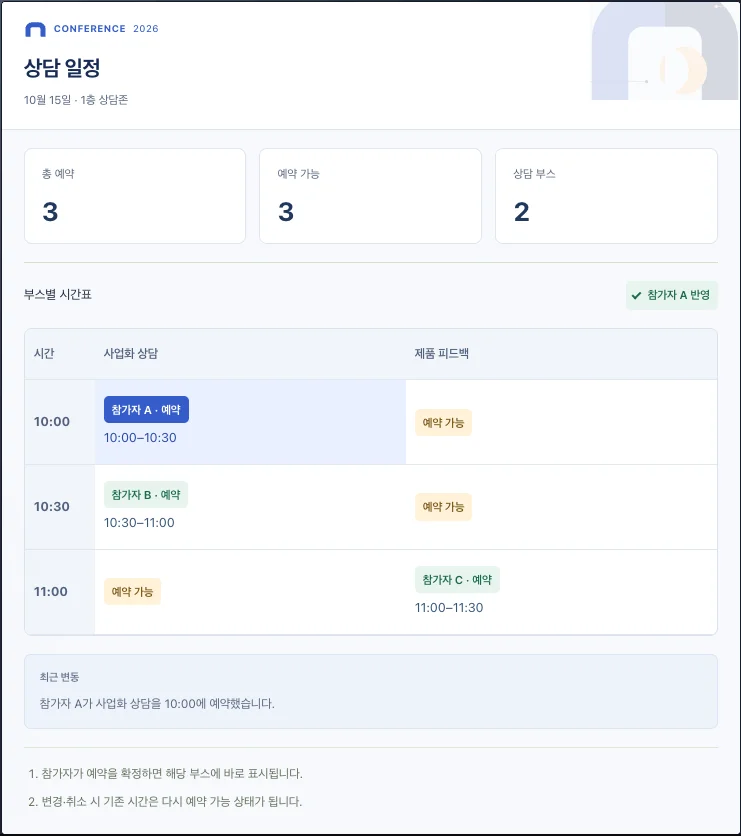741x836 pixels.
Task: Click the 제품 피드백 column header
Action: (x=441, y=353)
